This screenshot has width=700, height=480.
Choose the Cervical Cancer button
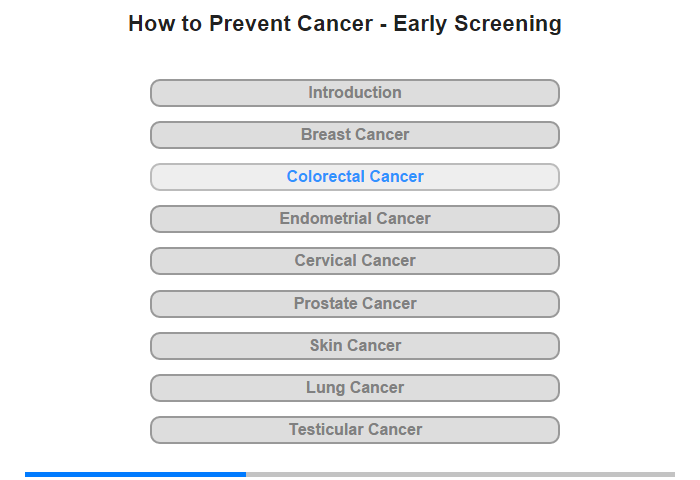point(355,261)
